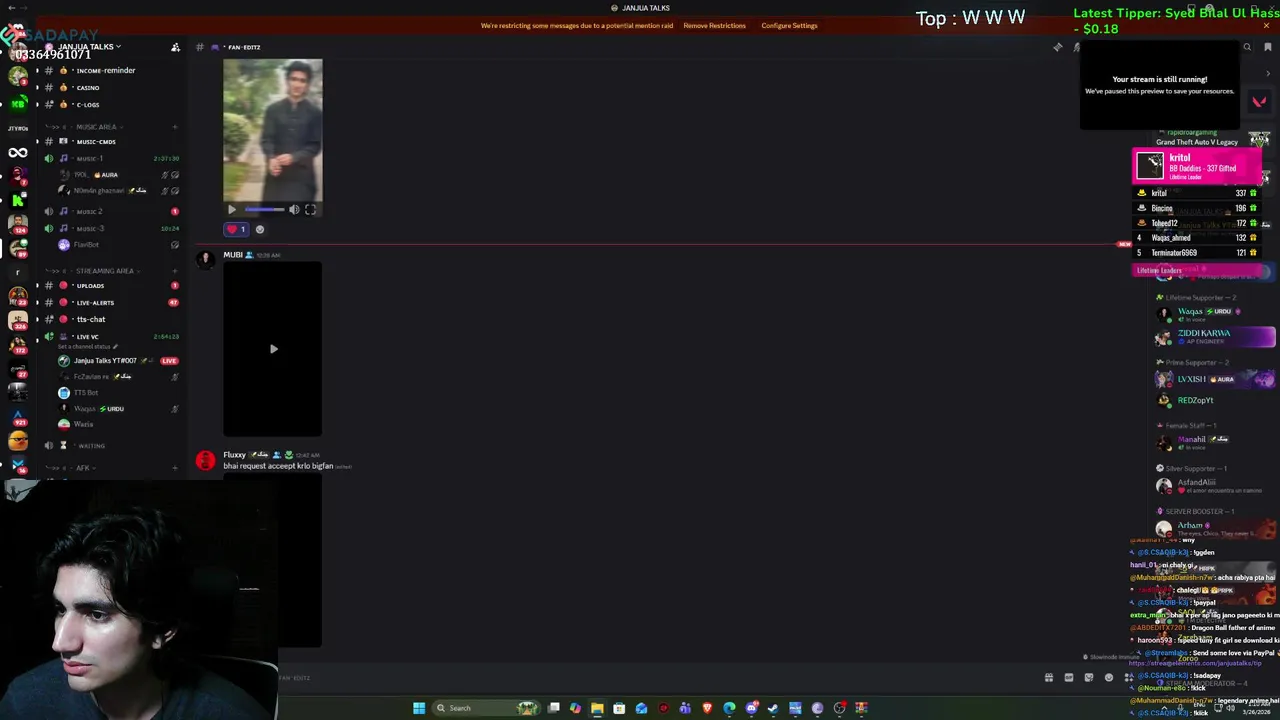Join the music-1 voice channel
The image size is (1280, 720).
[90, 158]
